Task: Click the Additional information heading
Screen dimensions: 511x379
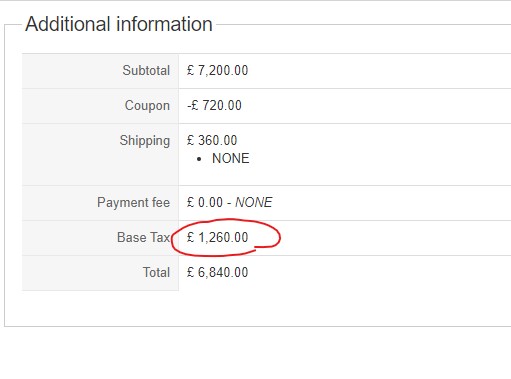Action: [x=119, y=24]
